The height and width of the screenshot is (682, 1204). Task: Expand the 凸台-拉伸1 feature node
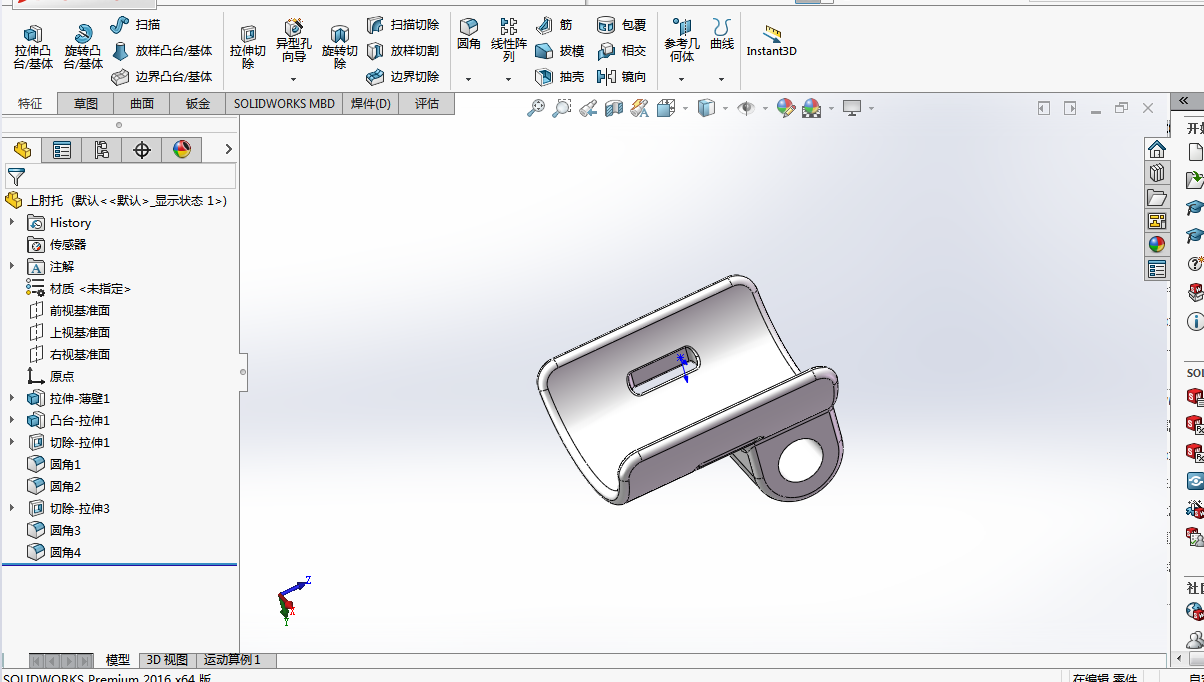coord(12,420)
